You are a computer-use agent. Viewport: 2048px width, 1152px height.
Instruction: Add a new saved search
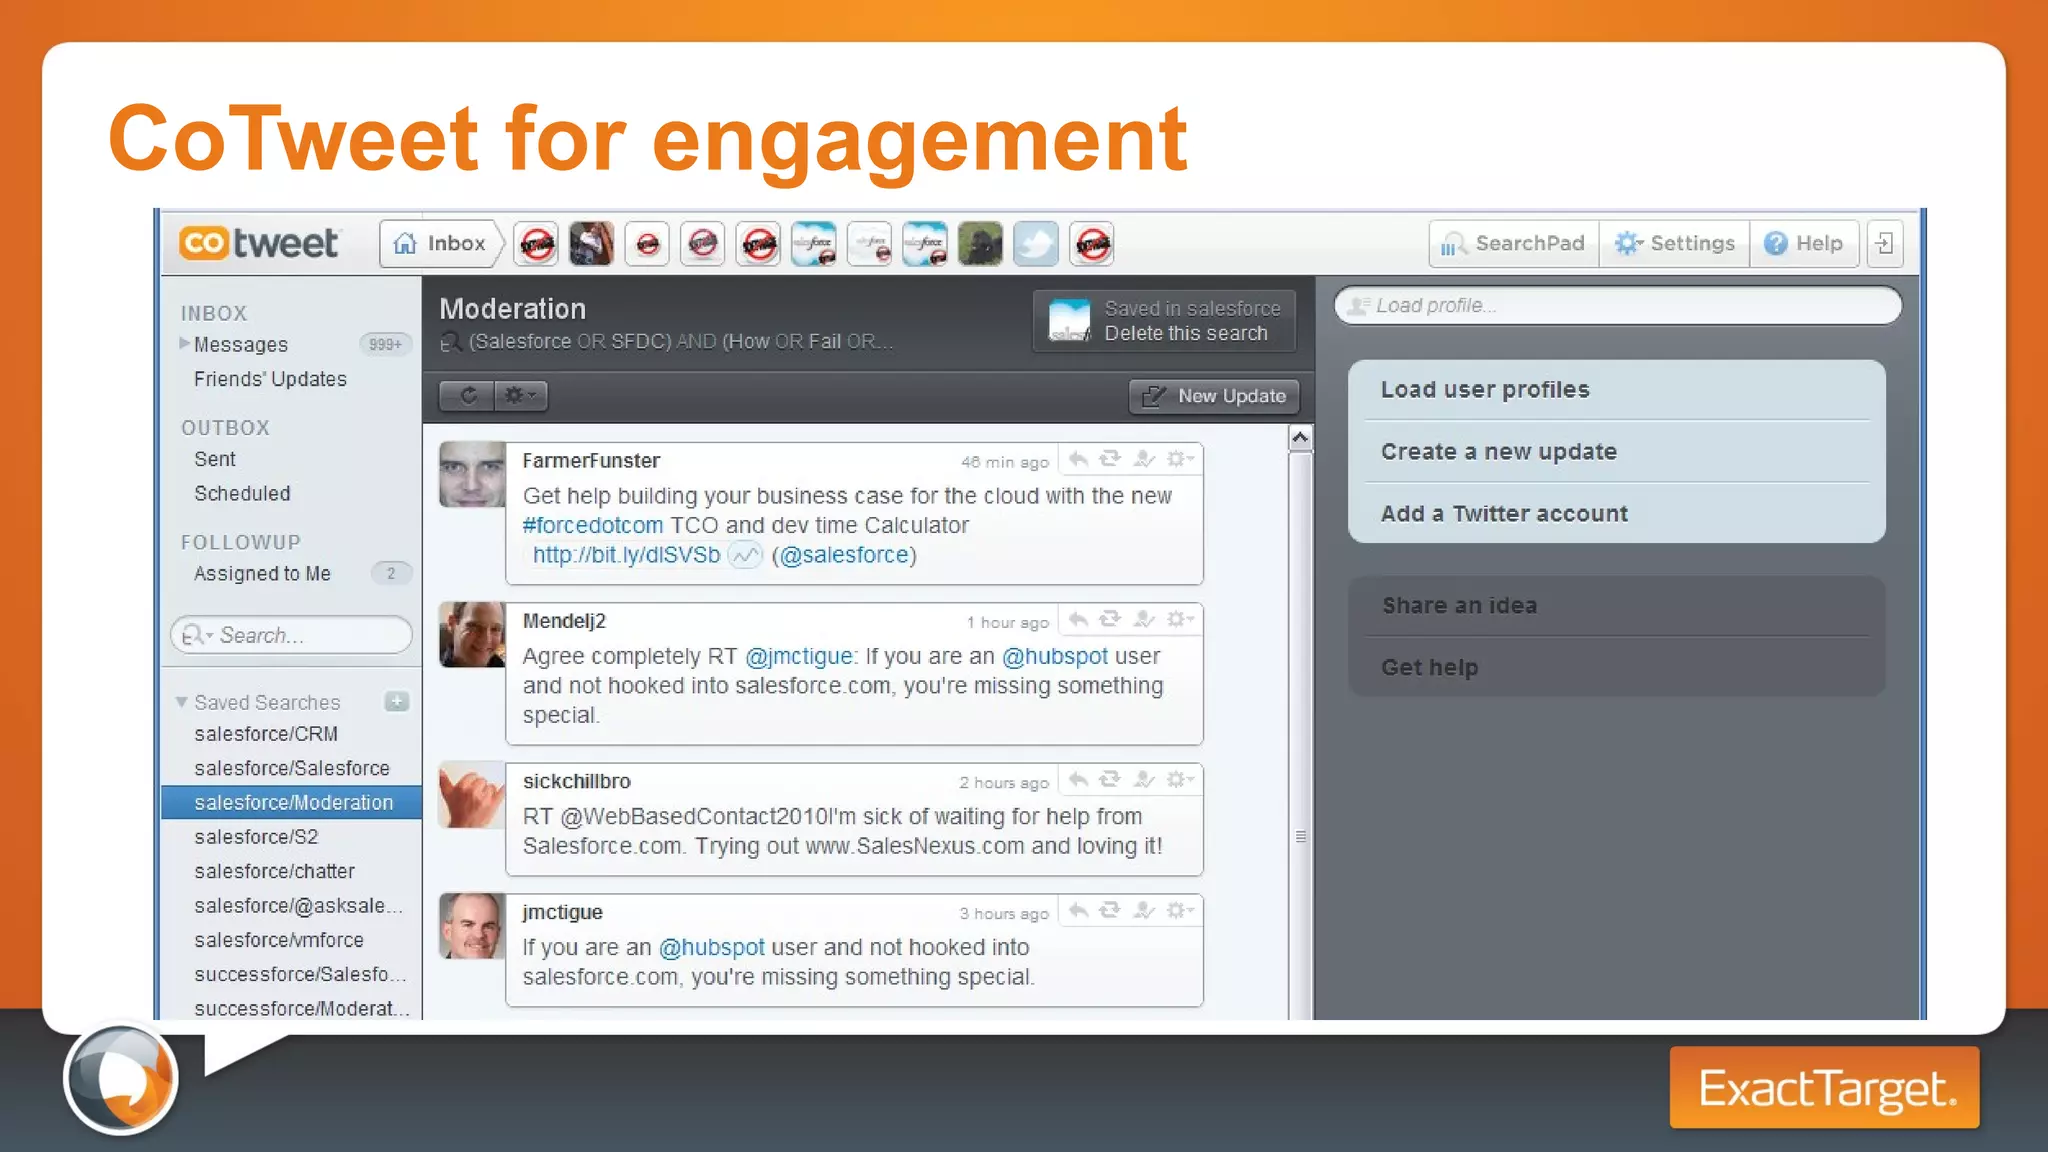[x=397, y=701]
